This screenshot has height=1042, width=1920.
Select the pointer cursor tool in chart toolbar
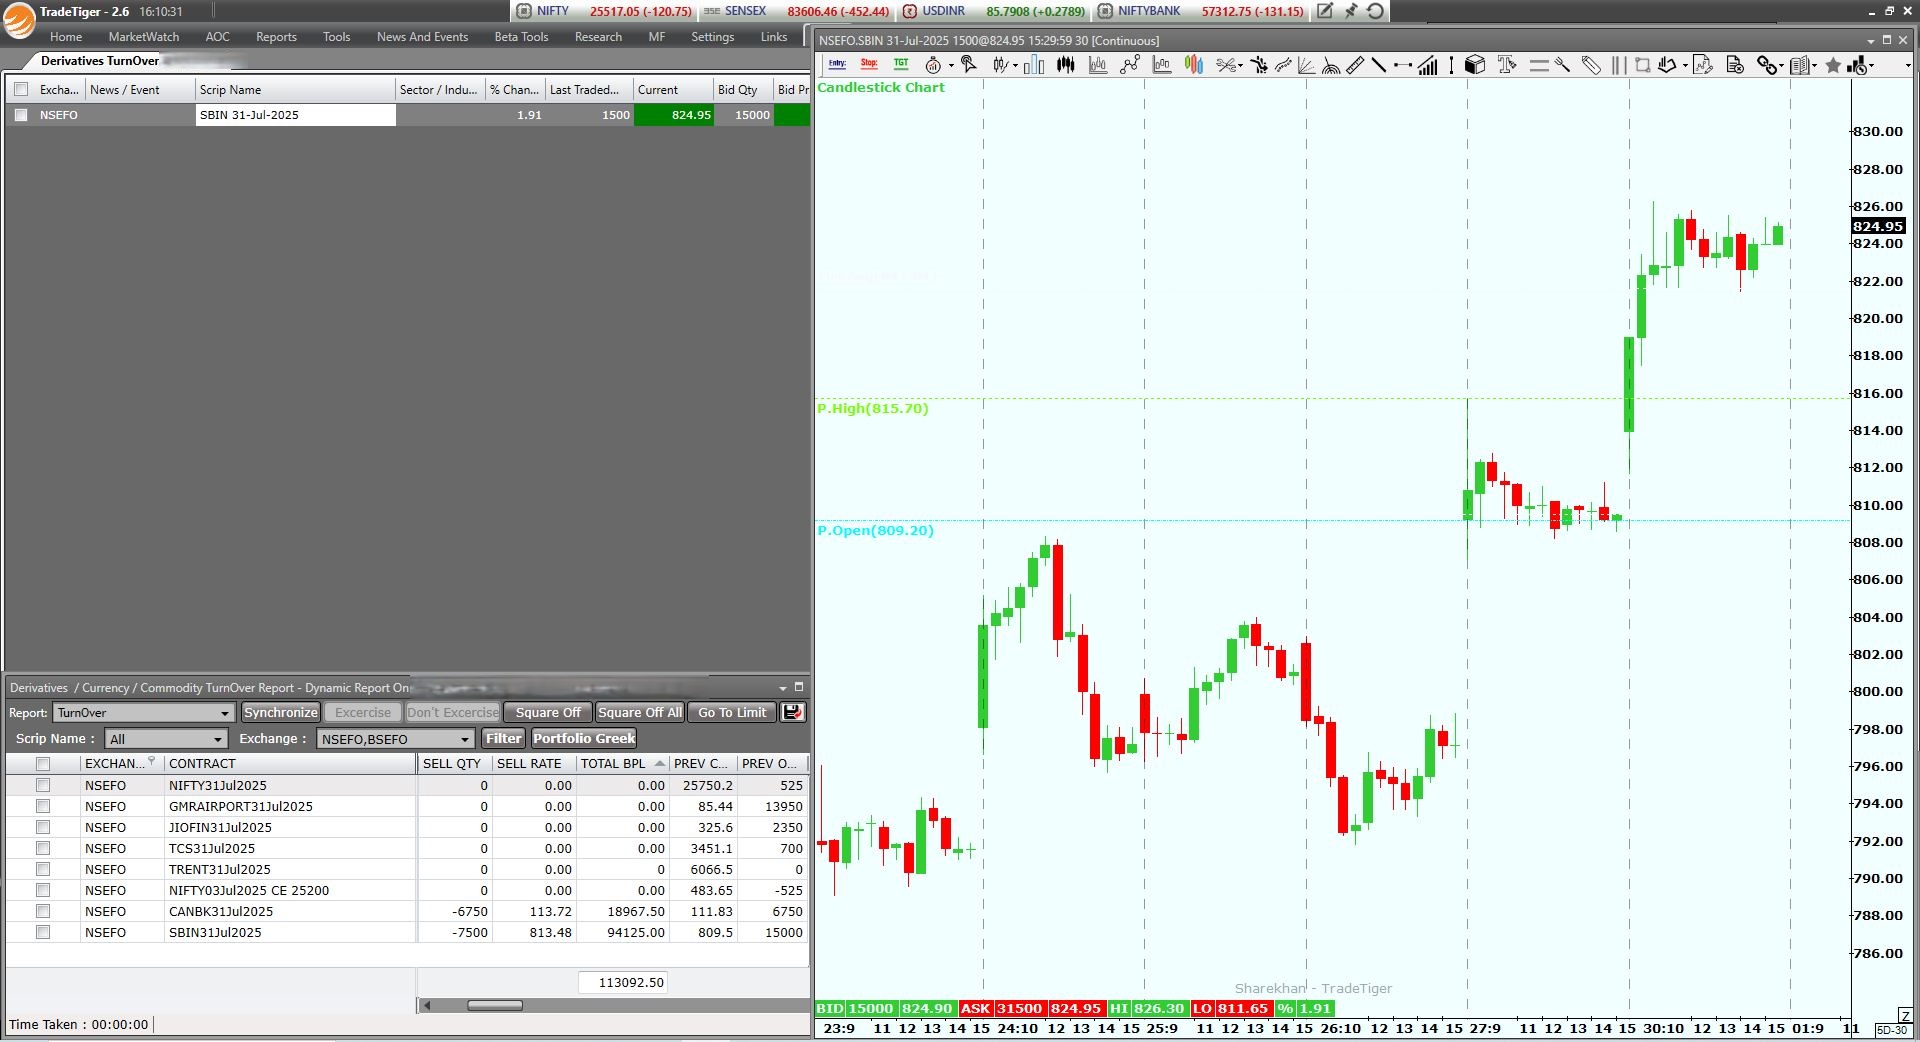pos(968,65)
